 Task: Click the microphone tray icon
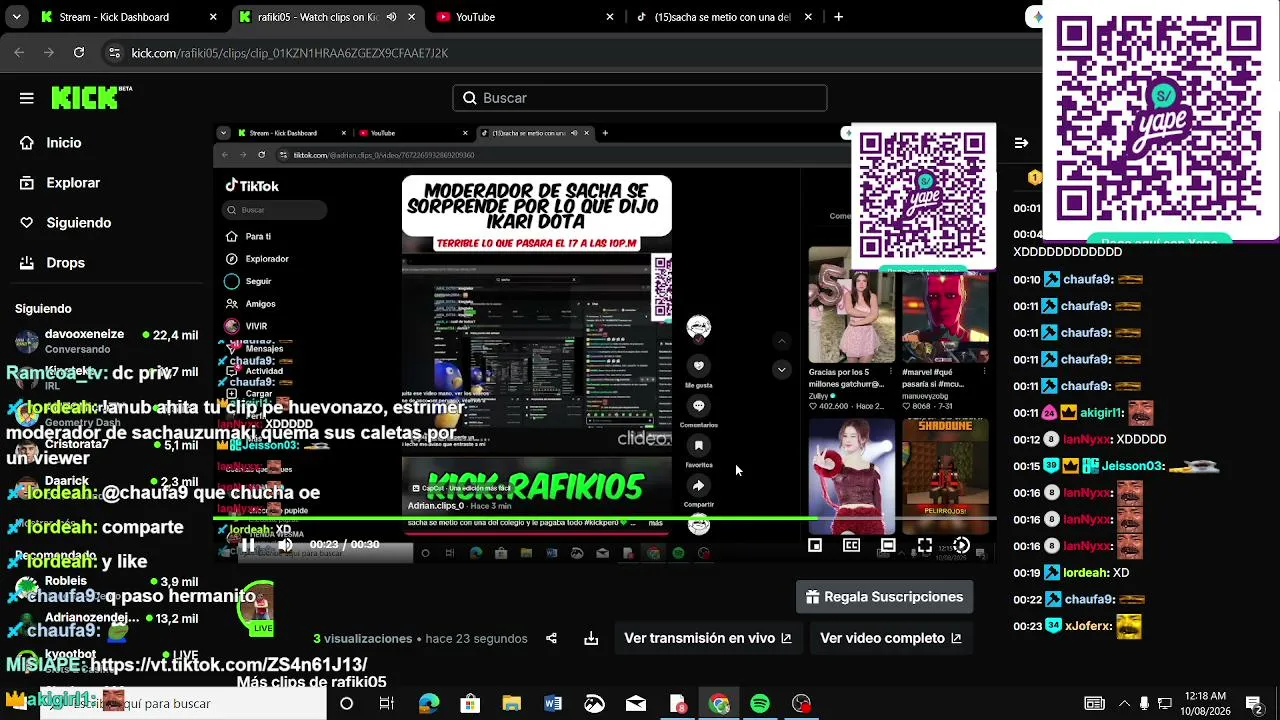(x=1144, y=704)
